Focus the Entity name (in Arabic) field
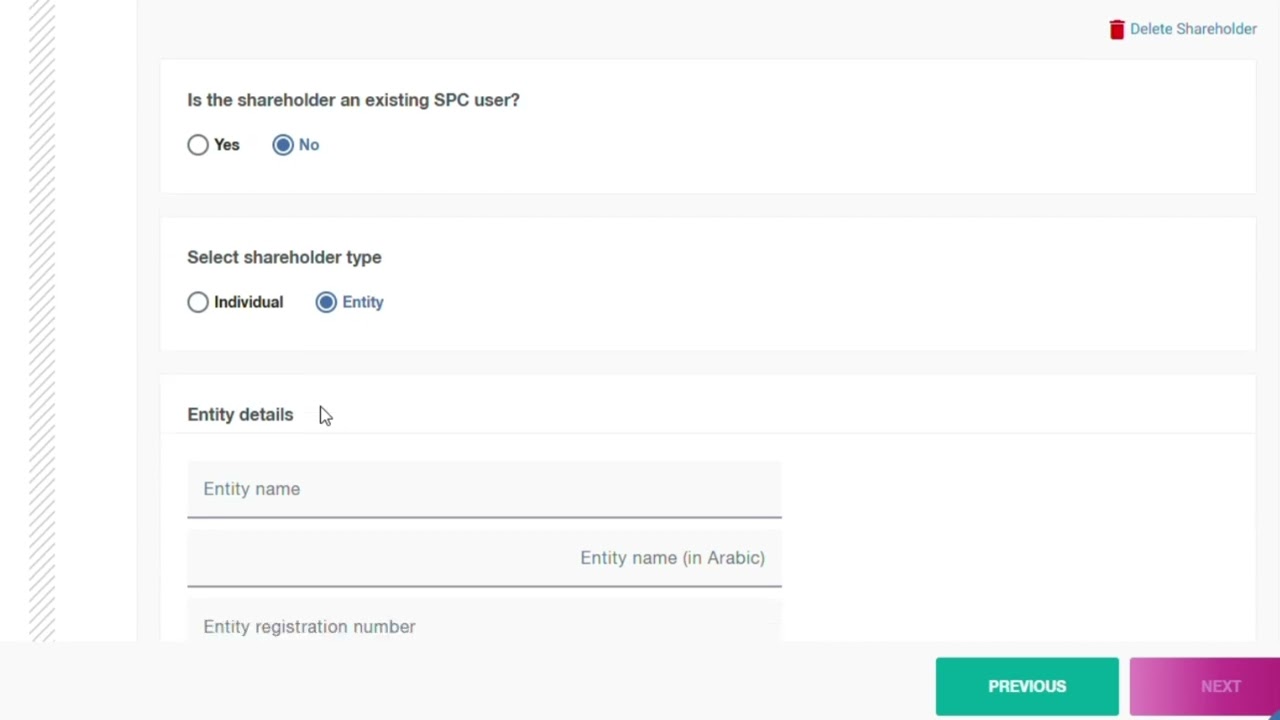Image resolution: width=1280 pixels, height=720 pixels. pos(484,558)
